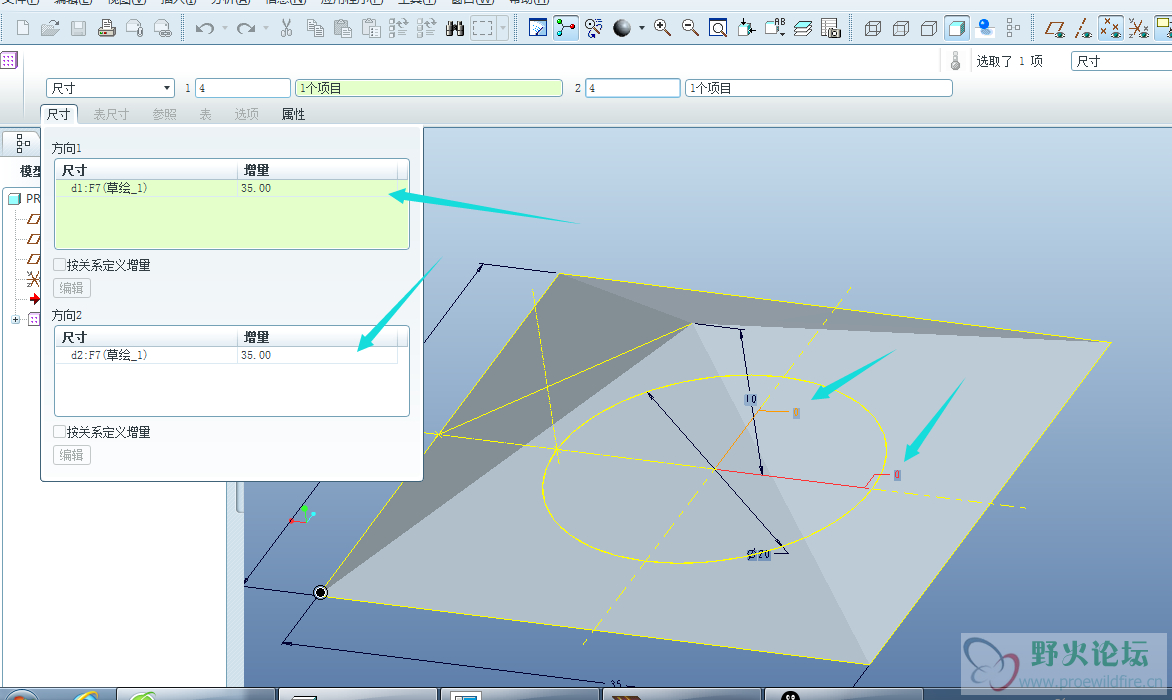This screenshot has width=1172, height=700.
Task: Toggle datum points display icon
Action: (x=1111, y=28)
